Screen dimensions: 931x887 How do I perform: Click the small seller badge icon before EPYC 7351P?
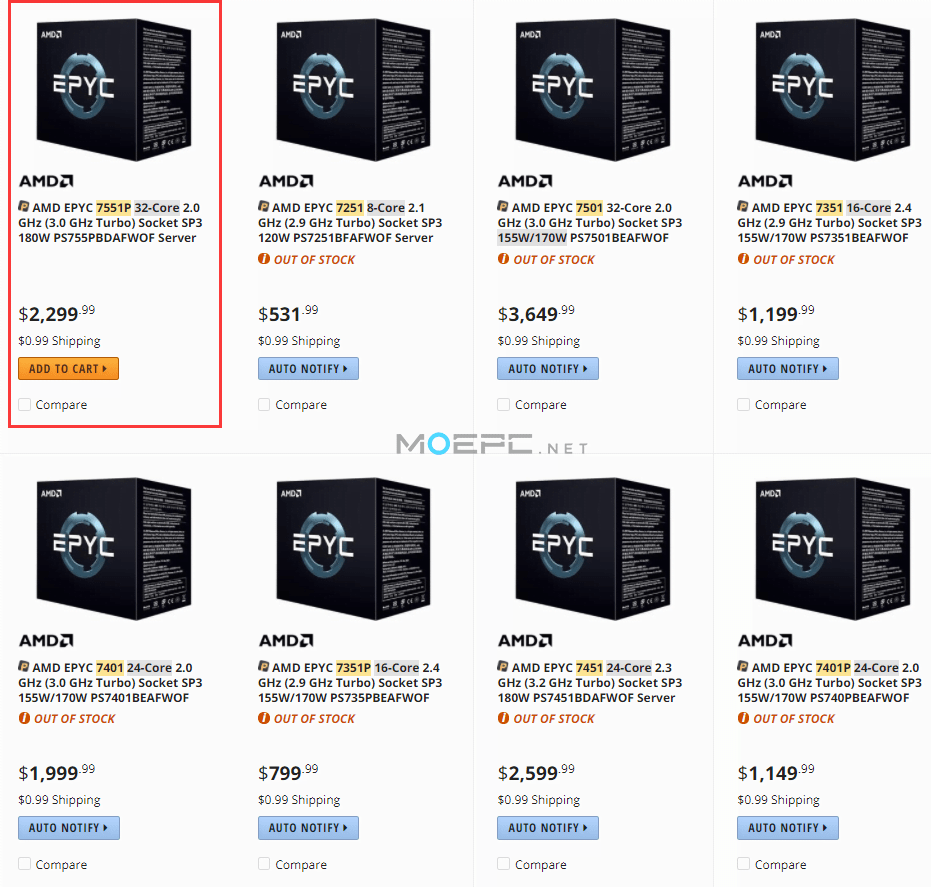[264, 666]
